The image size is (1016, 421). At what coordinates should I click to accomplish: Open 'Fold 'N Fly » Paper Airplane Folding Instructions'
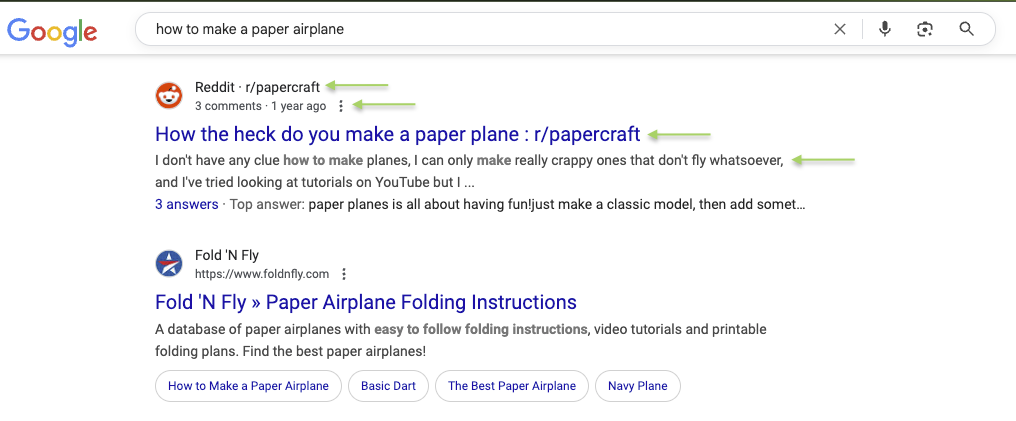click(366, 302)
